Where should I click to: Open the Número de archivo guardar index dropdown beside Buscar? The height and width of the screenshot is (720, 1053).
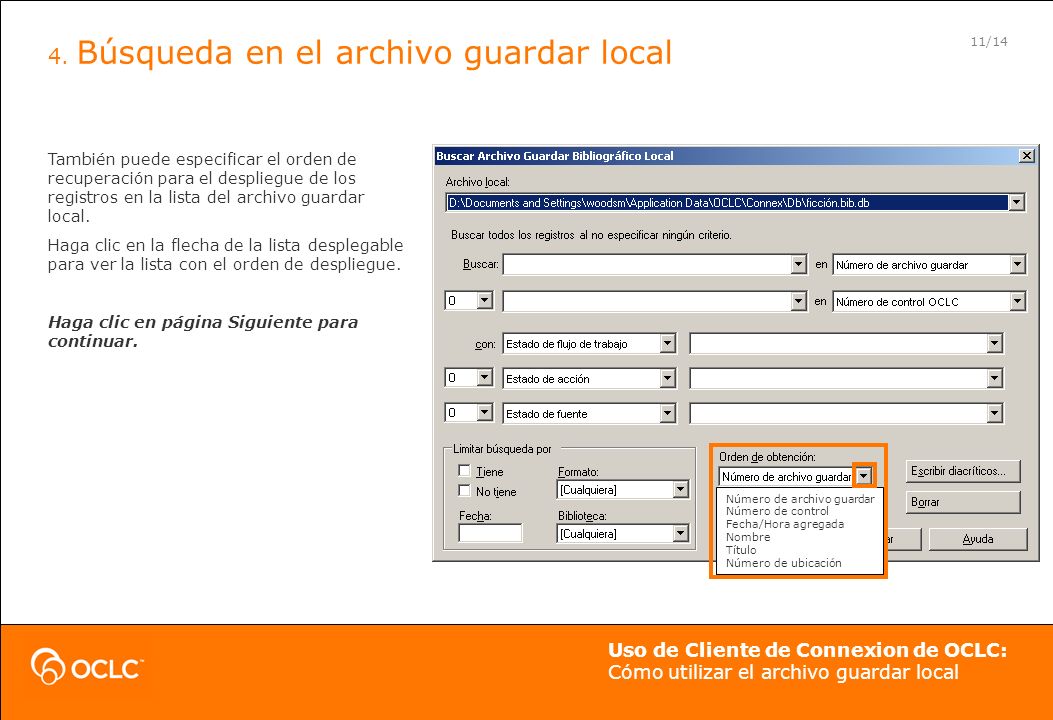tap(1017, 264)
